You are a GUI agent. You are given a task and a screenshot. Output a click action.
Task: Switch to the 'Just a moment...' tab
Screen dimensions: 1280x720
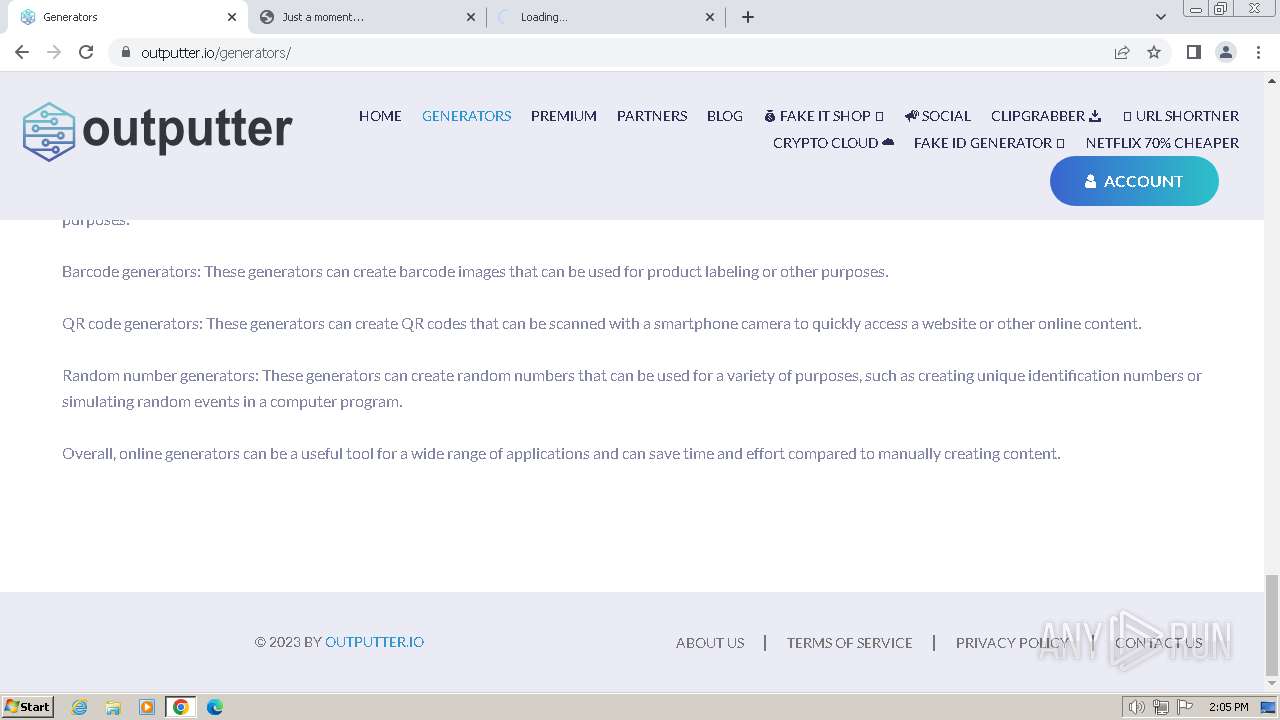point(366,17)
